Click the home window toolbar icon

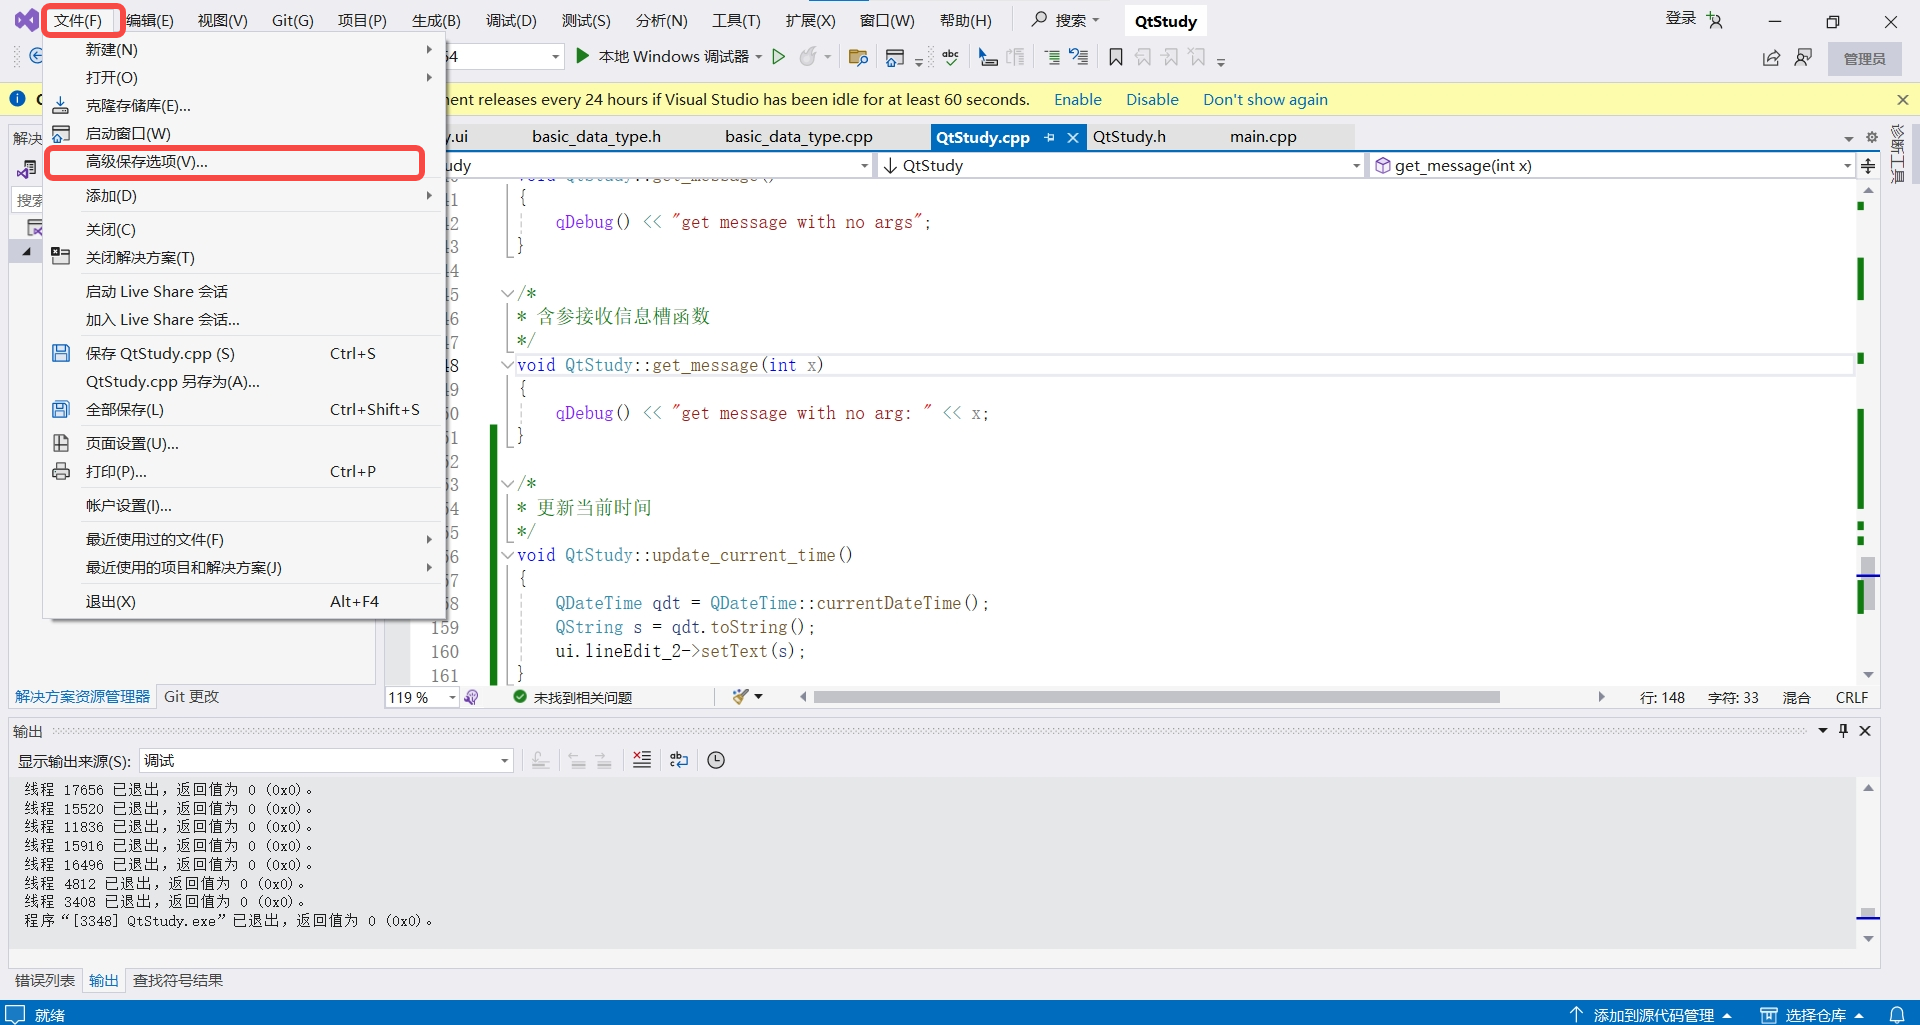coord(895,57)
